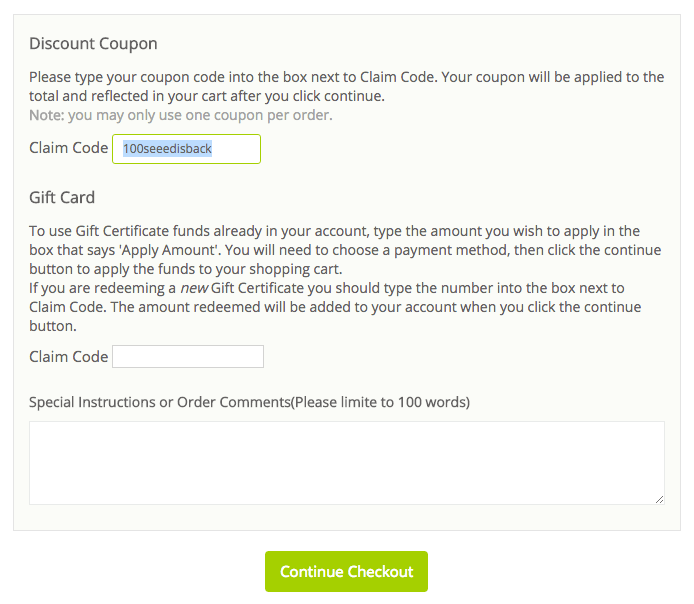Click the comments text area resize handle

coord(659,498)
